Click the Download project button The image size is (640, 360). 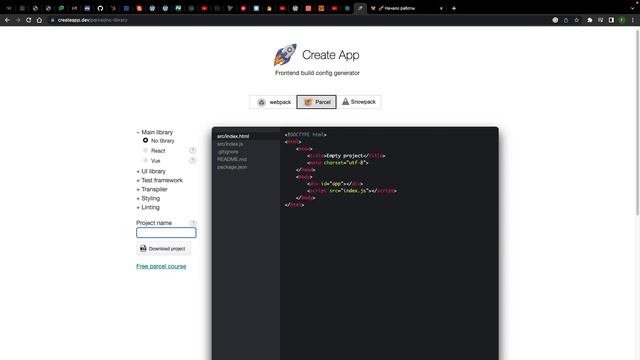pos(163,249)
